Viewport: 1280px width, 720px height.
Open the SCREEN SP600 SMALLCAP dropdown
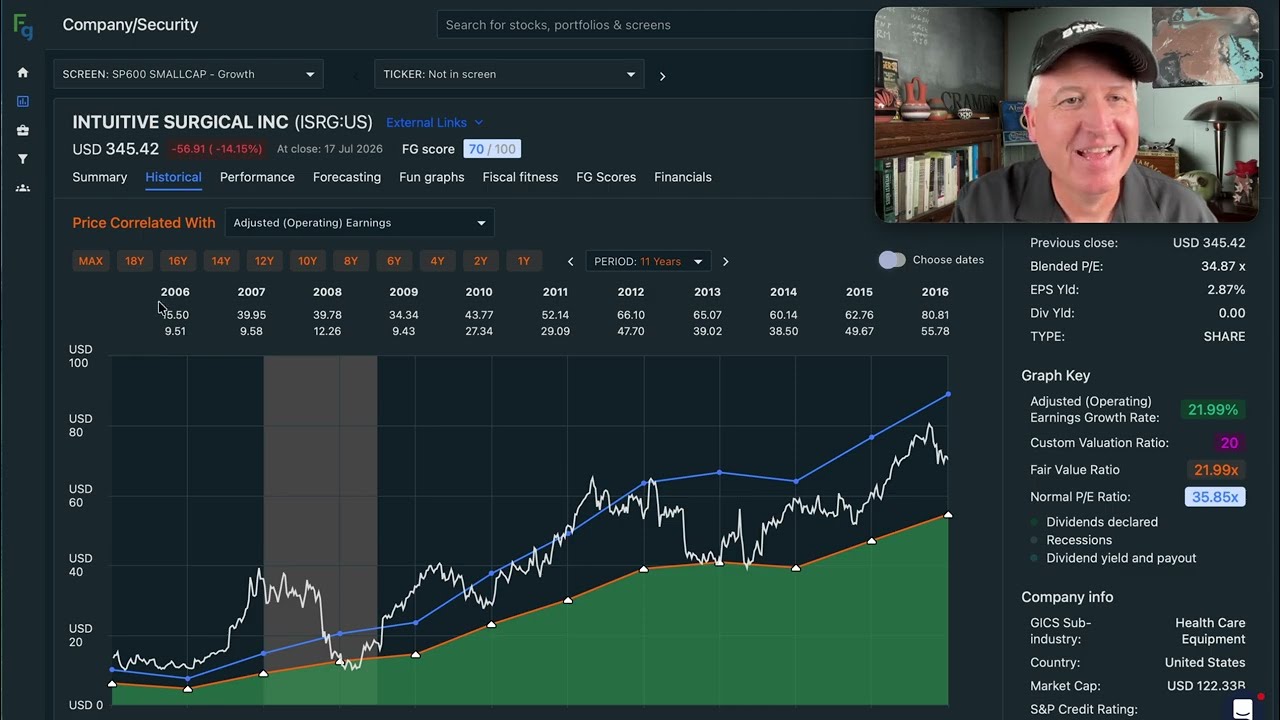point(188,74)
